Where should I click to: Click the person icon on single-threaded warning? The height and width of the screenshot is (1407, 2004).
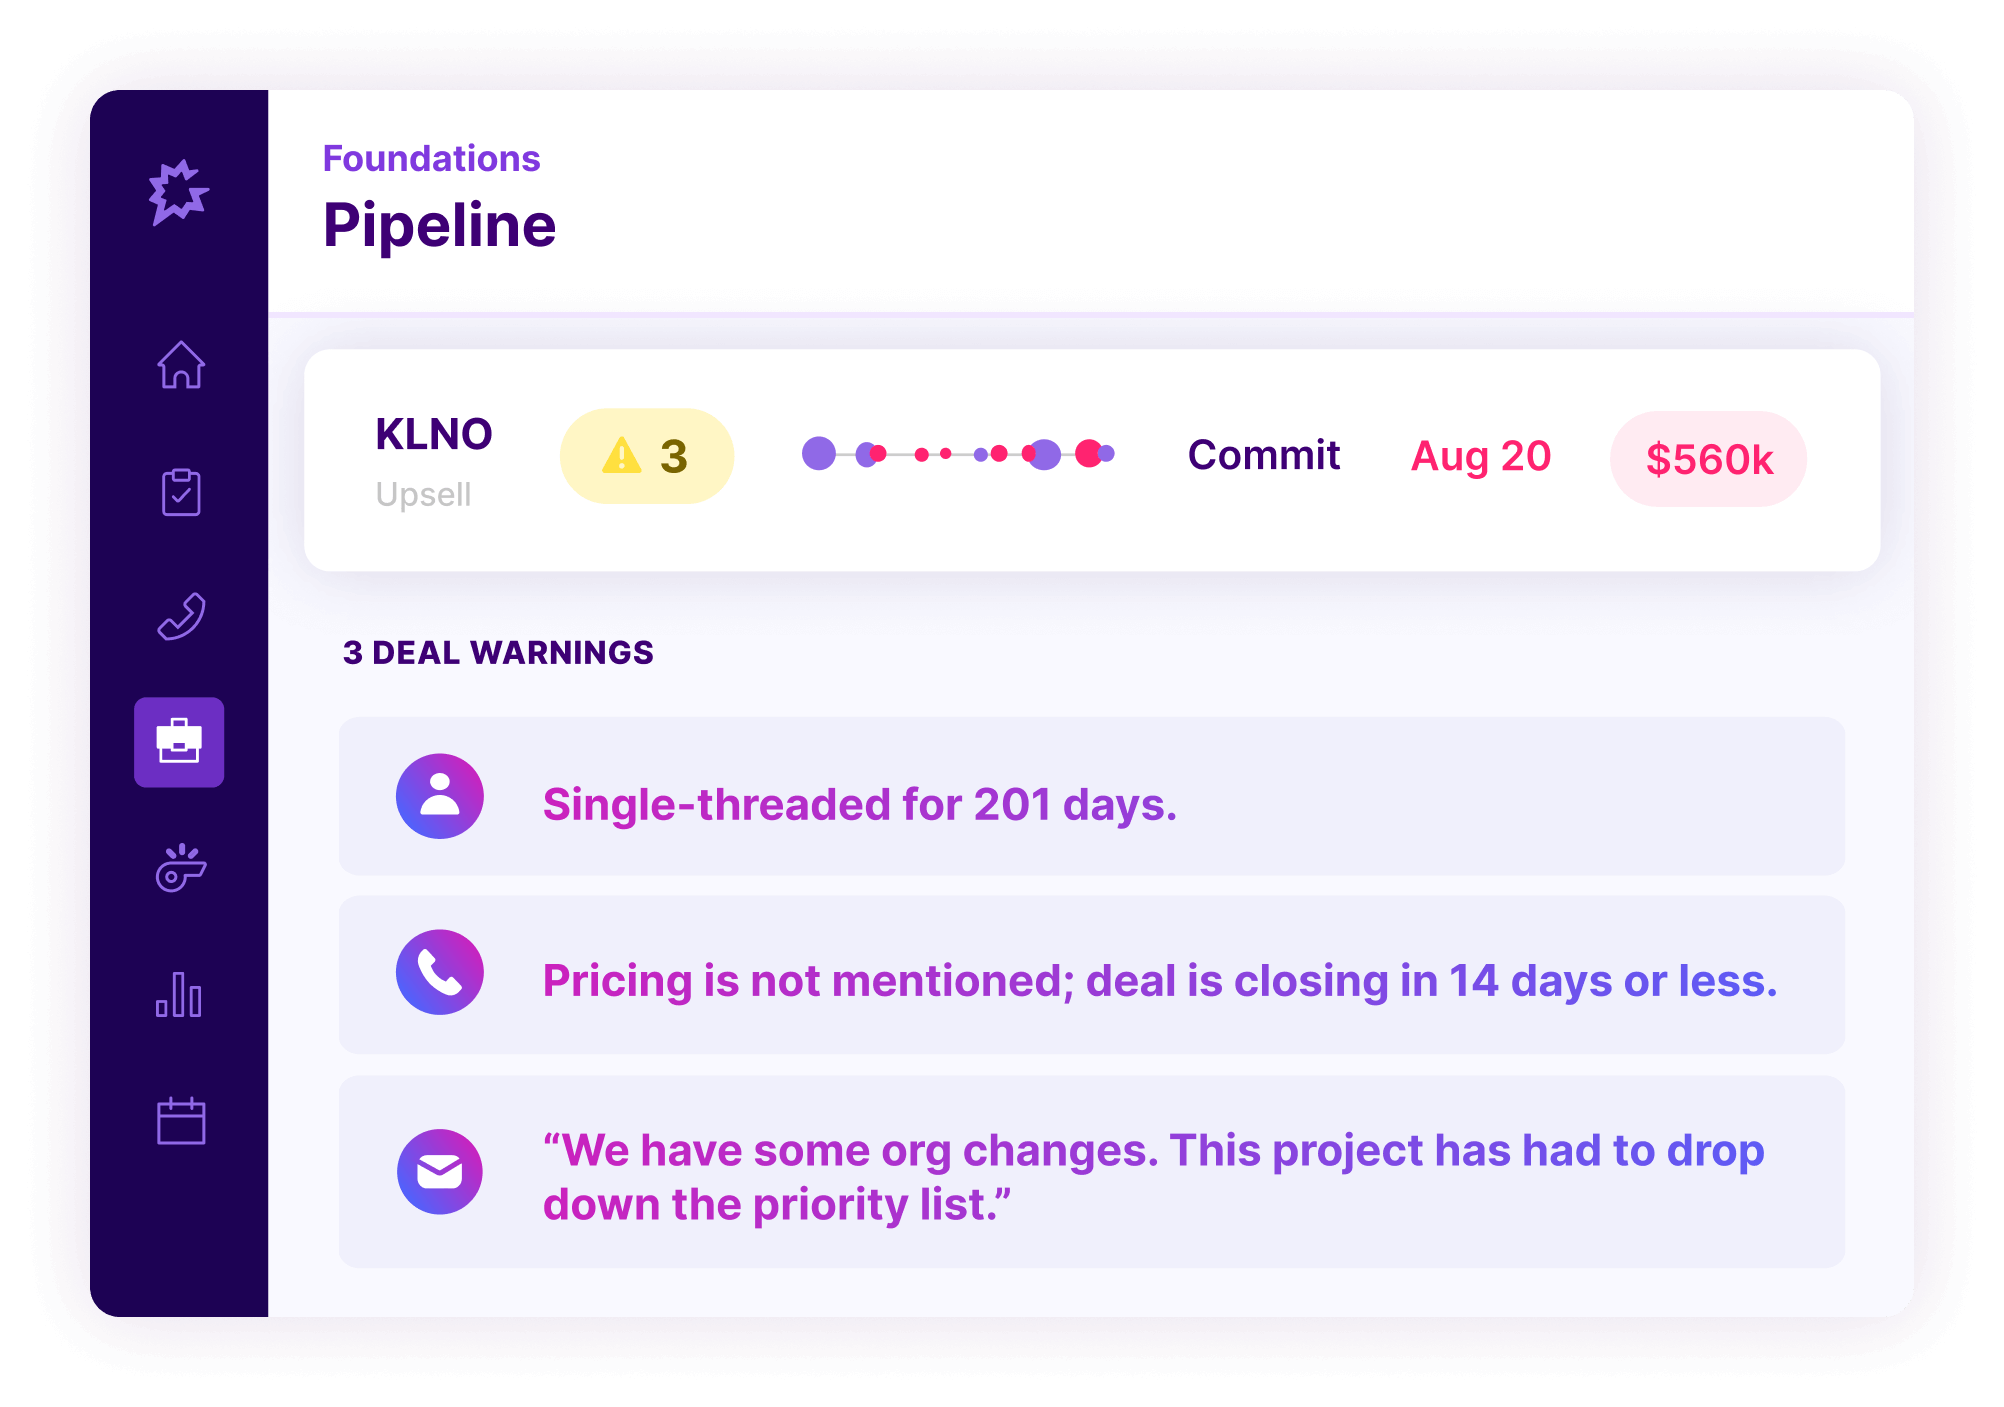439,795
